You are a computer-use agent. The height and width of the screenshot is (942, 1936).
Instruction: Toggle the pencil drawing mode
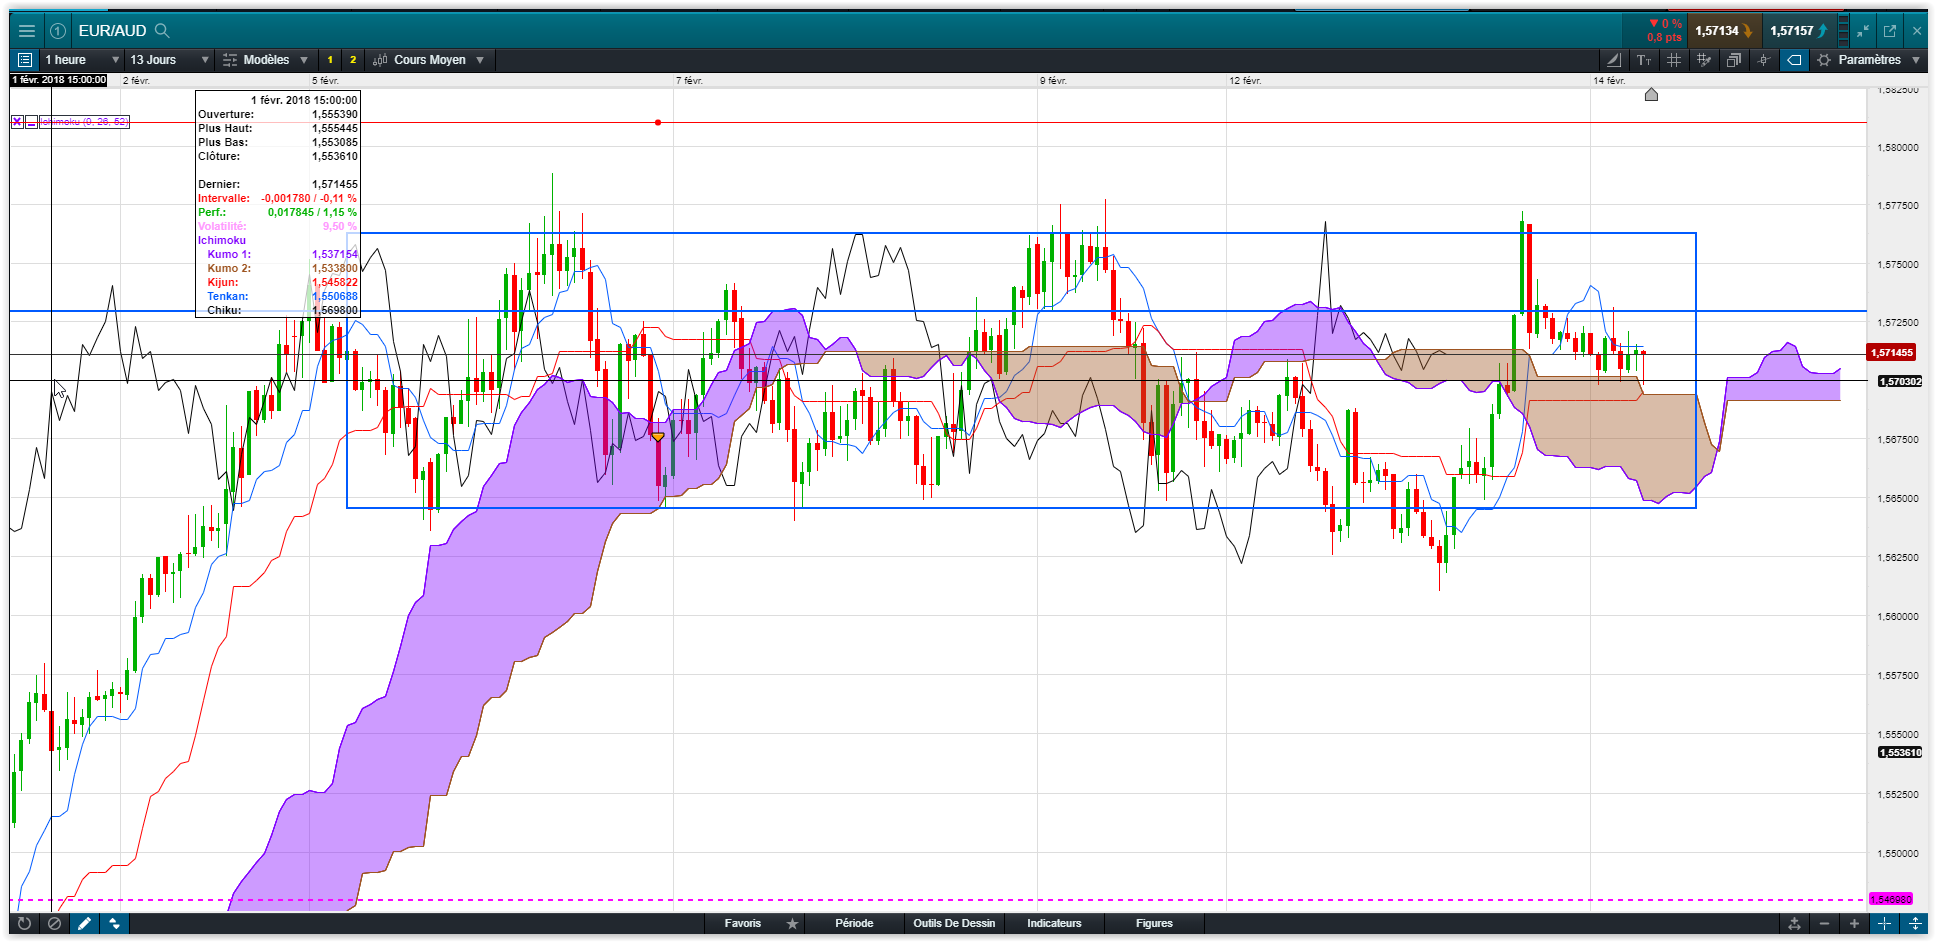[x=85, y=924]
